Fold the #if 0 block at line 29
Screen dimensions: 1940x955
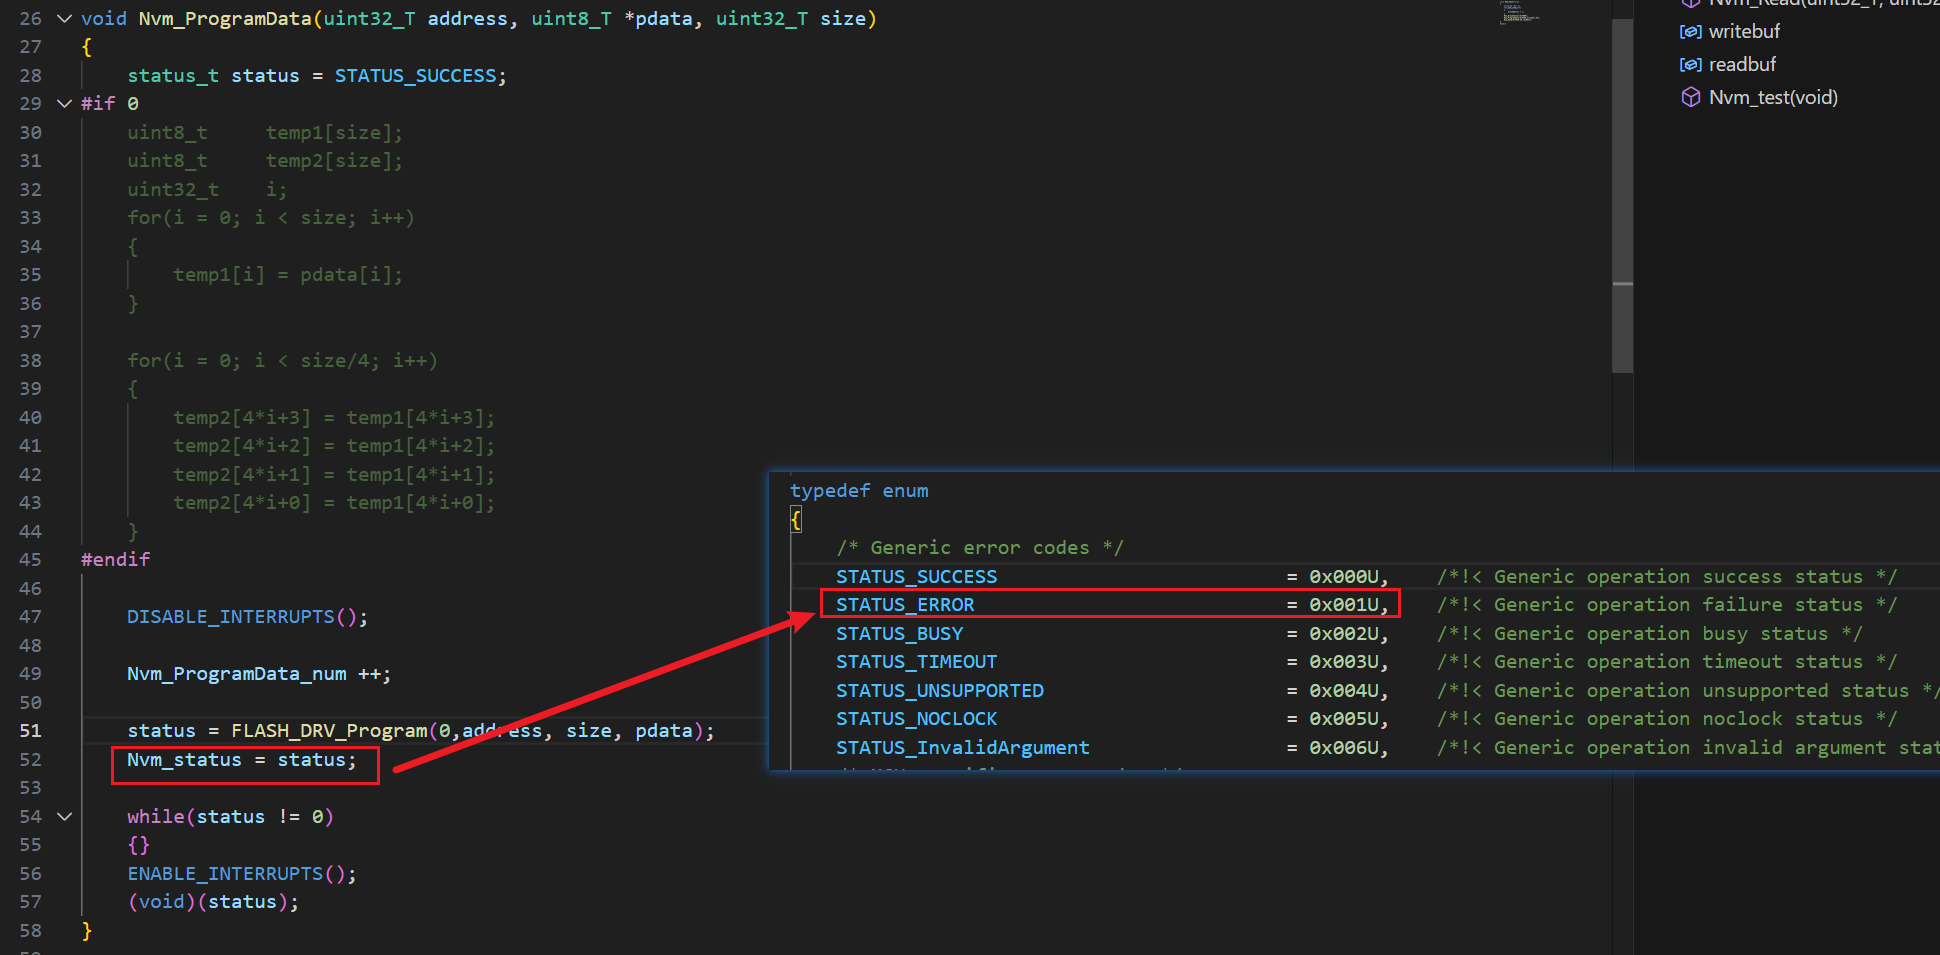coord(65,104)
